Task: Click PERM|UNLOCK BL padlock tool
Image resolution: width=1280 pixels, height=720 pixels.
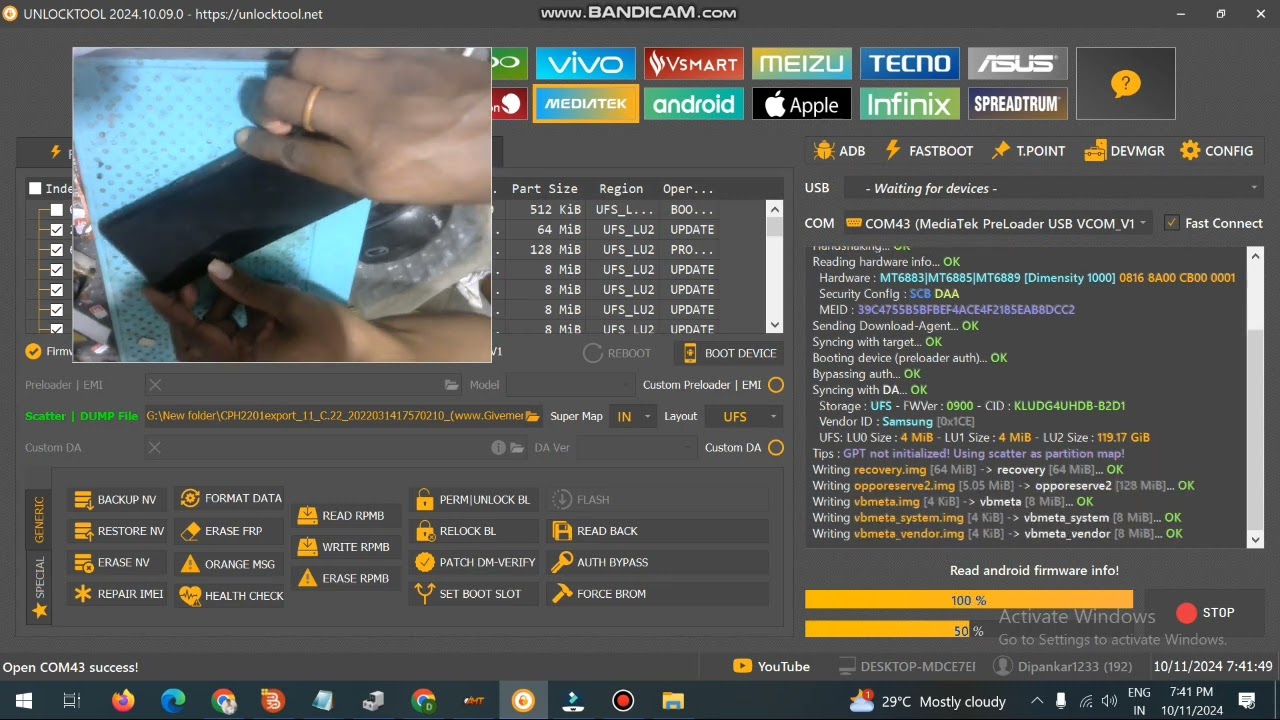Action: 473,500
